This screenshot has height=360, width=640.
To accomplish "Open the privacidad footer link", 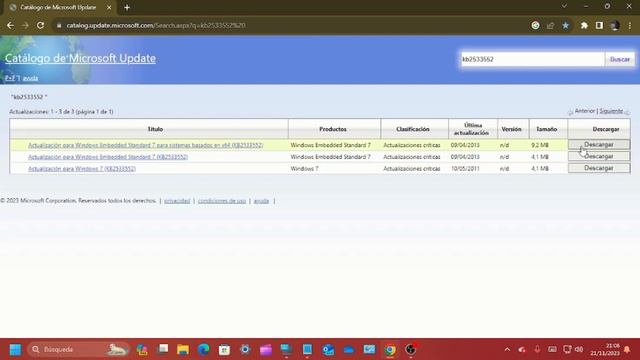I will point(177,201).
